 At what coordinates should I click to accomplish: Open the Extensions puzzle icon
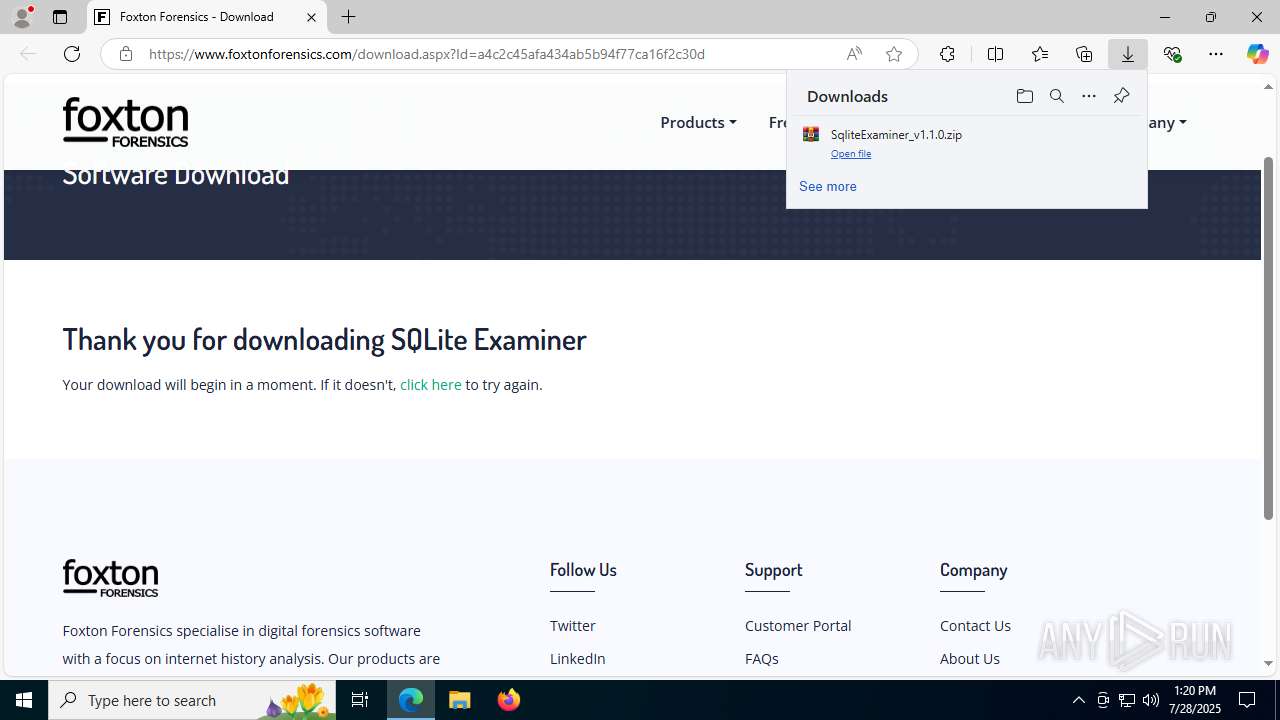[x=947, y=54]
